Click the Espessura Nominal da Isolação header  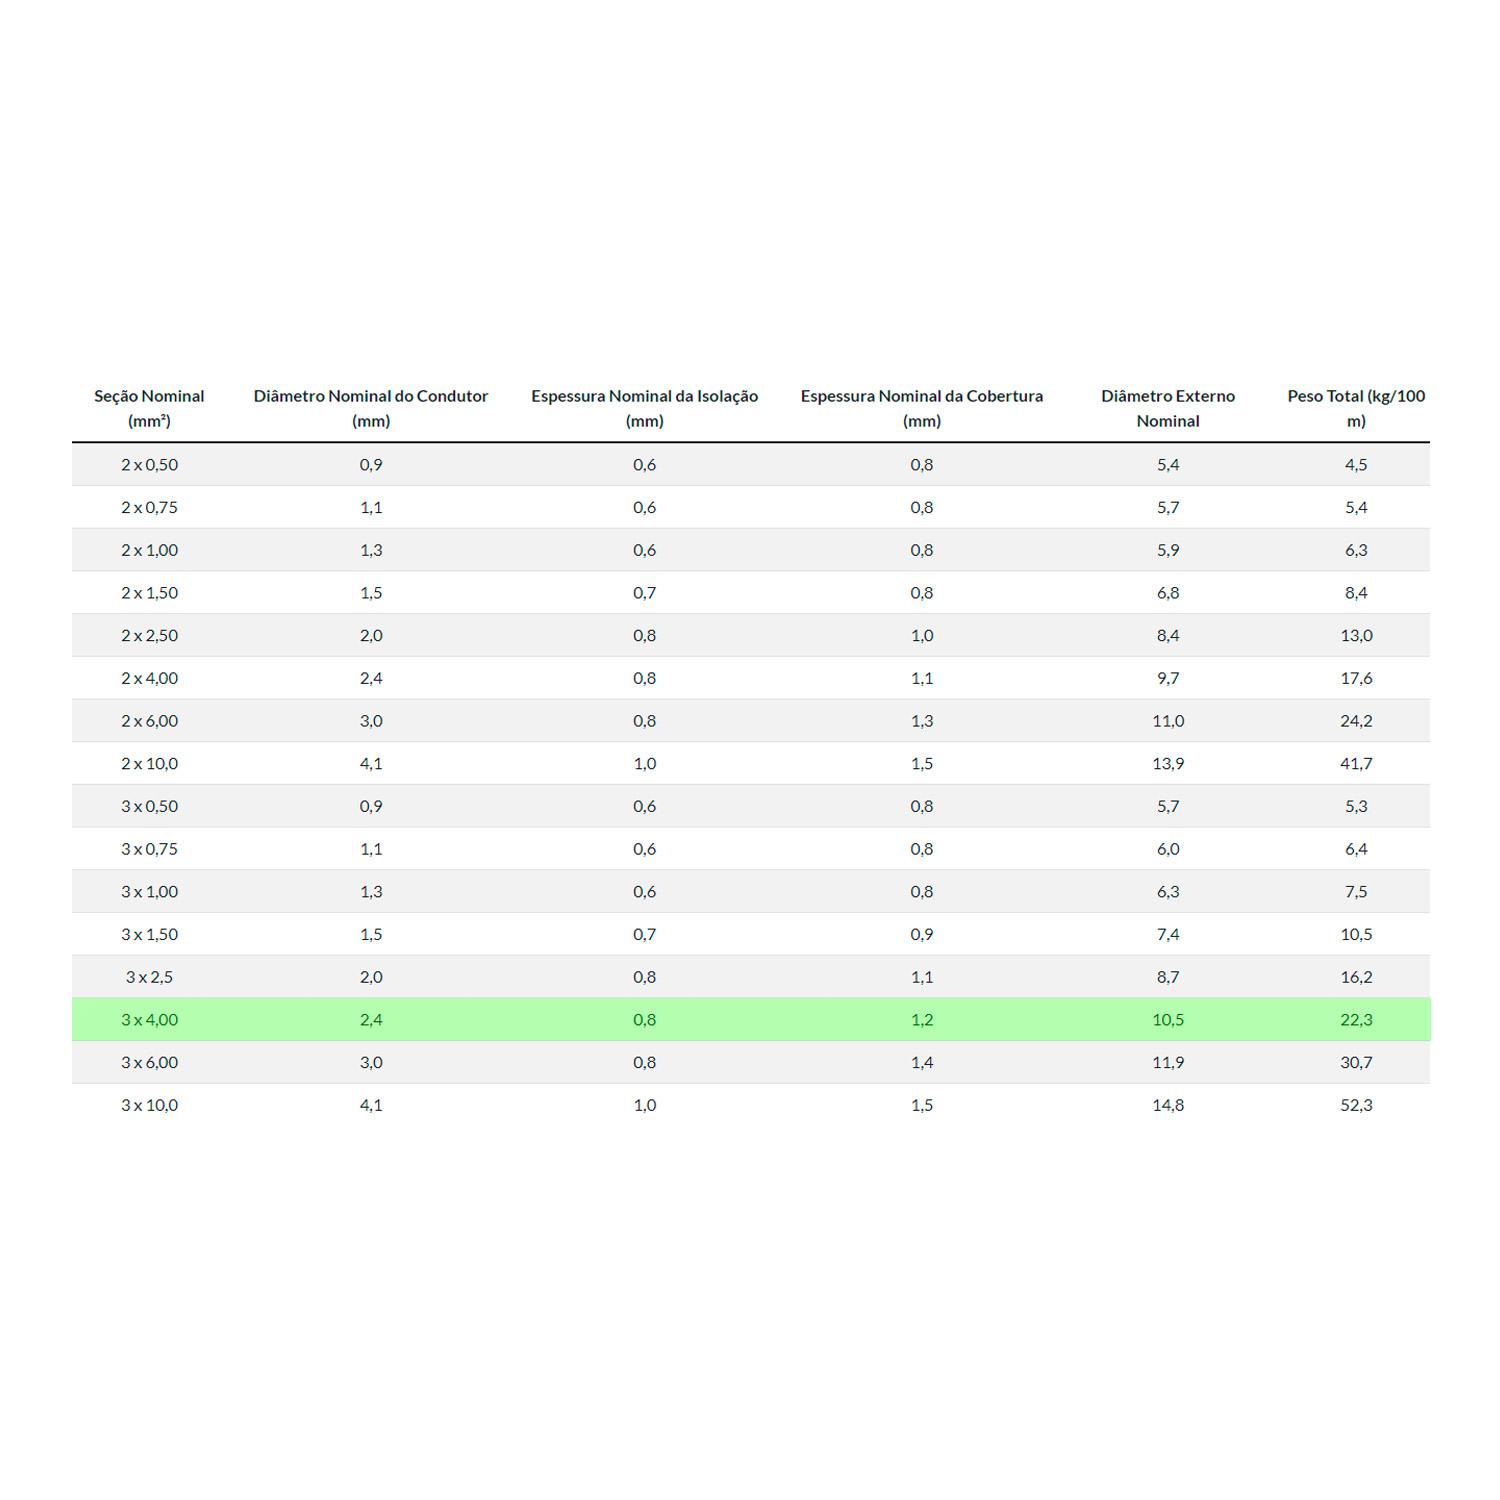pos(644,408)
